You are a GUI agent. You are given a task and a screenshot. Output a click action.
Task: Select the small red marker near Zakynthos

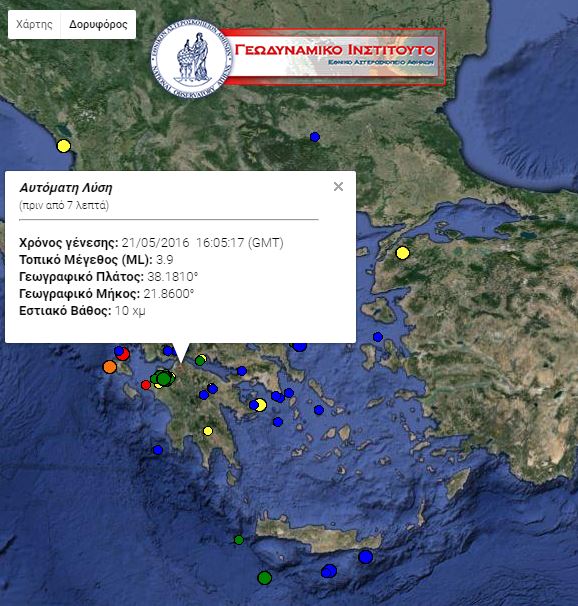[146, 385]
